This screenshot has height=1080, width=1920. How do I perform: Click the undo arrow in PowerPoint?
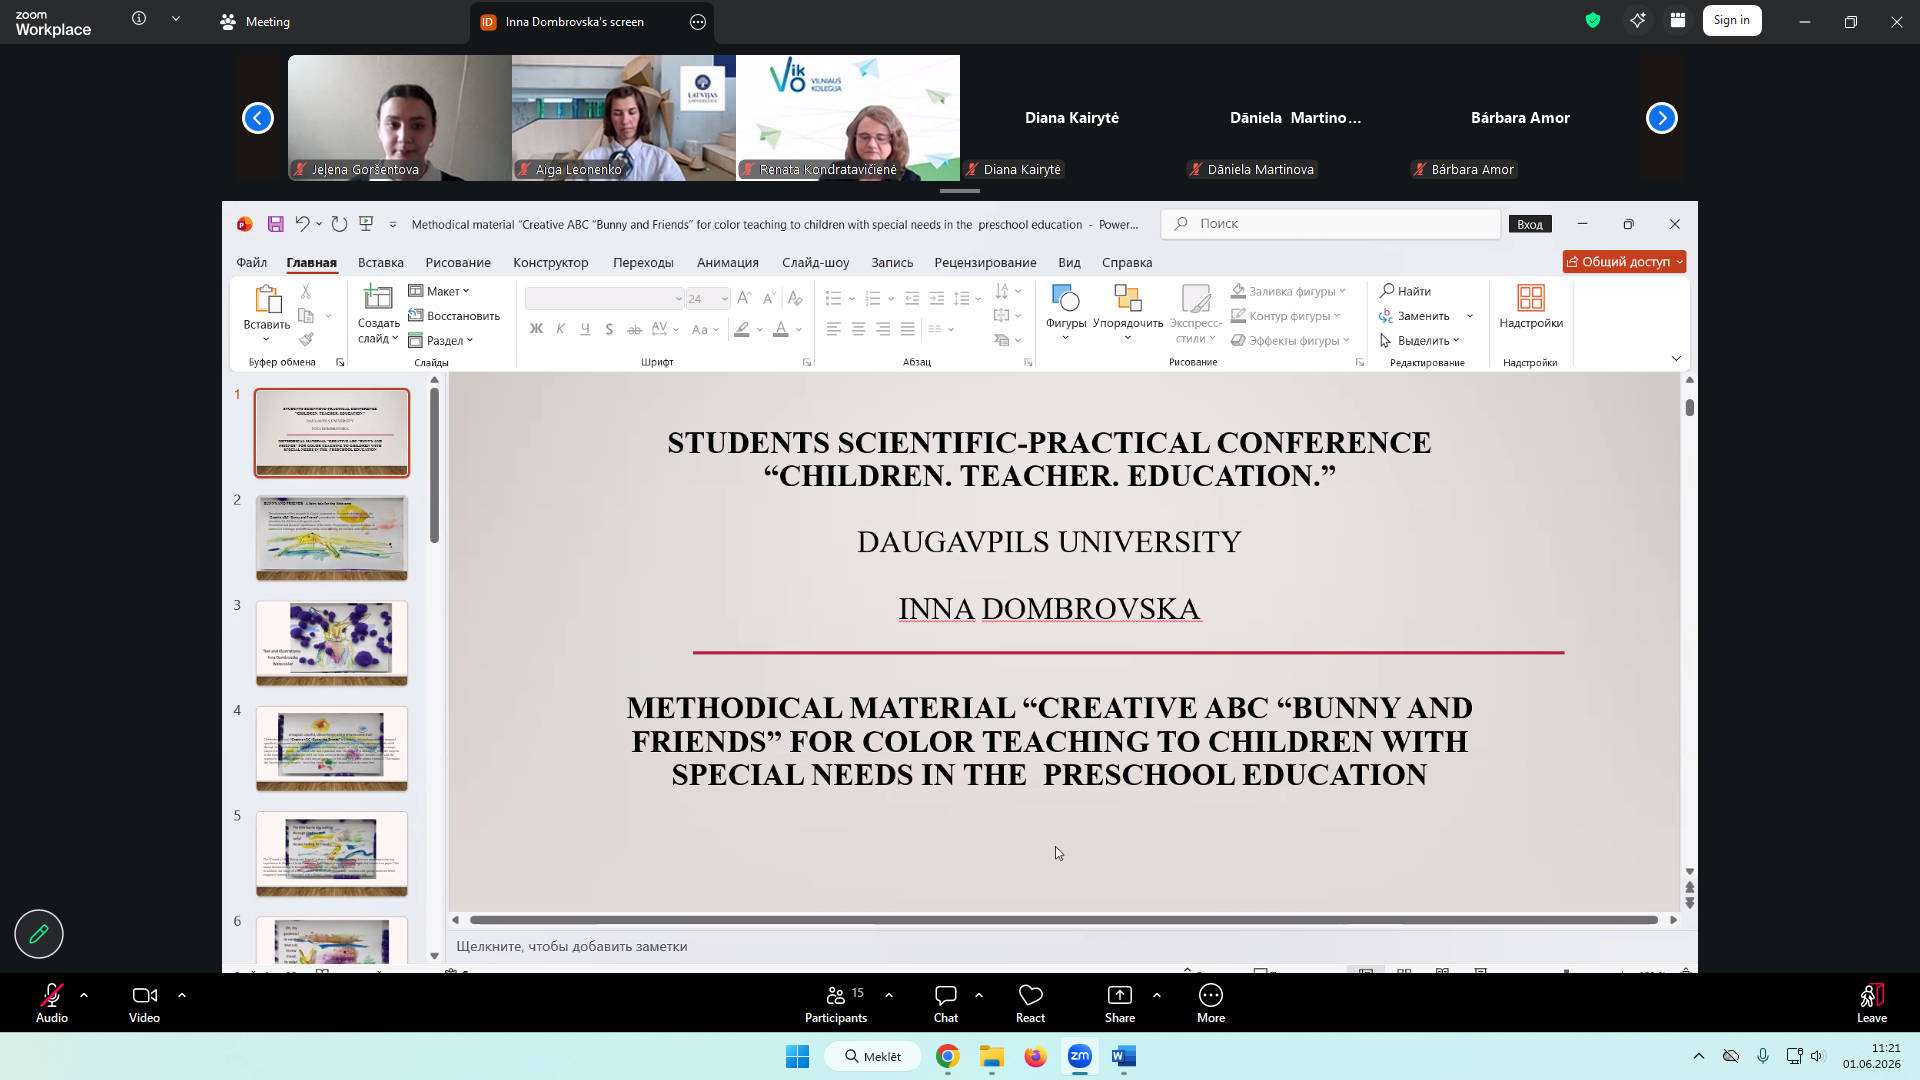[x=302, y=224]
